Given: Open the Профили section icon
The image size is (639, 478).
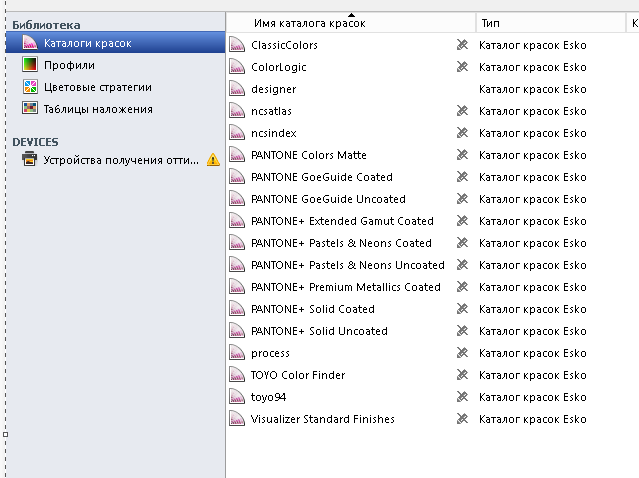Looking at the screenshot, I should 30,65.
